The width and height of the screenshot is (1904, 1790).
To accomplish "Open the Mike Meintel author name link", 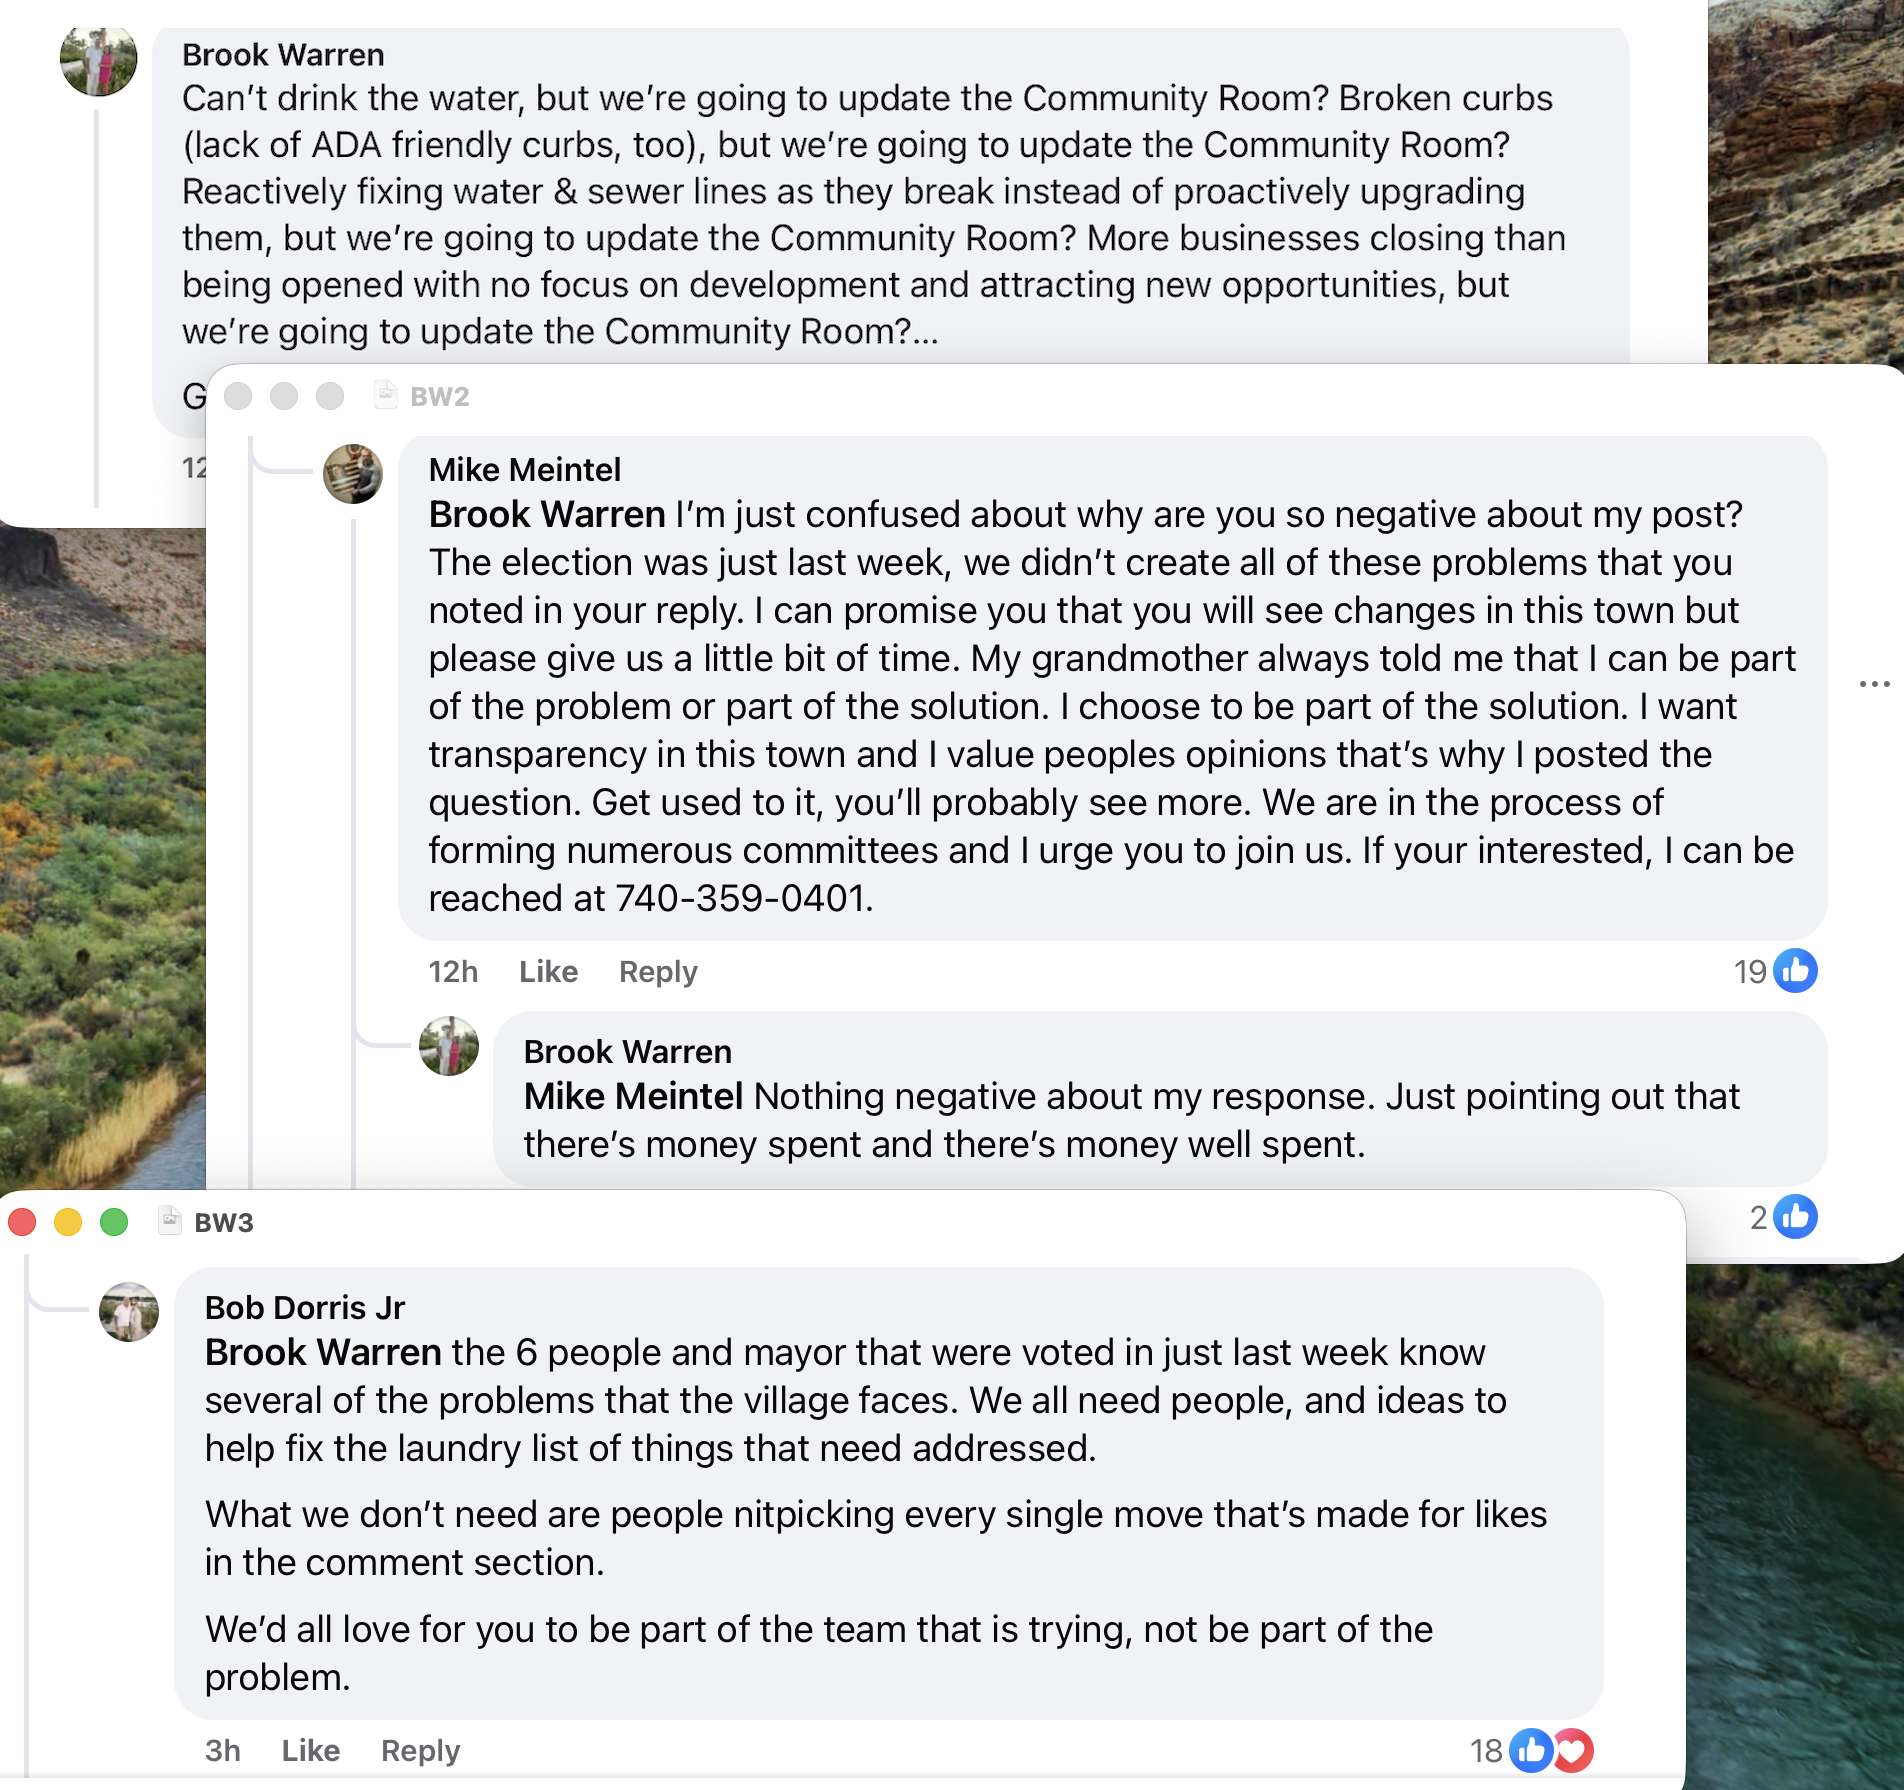I will (x=524, y=470).
